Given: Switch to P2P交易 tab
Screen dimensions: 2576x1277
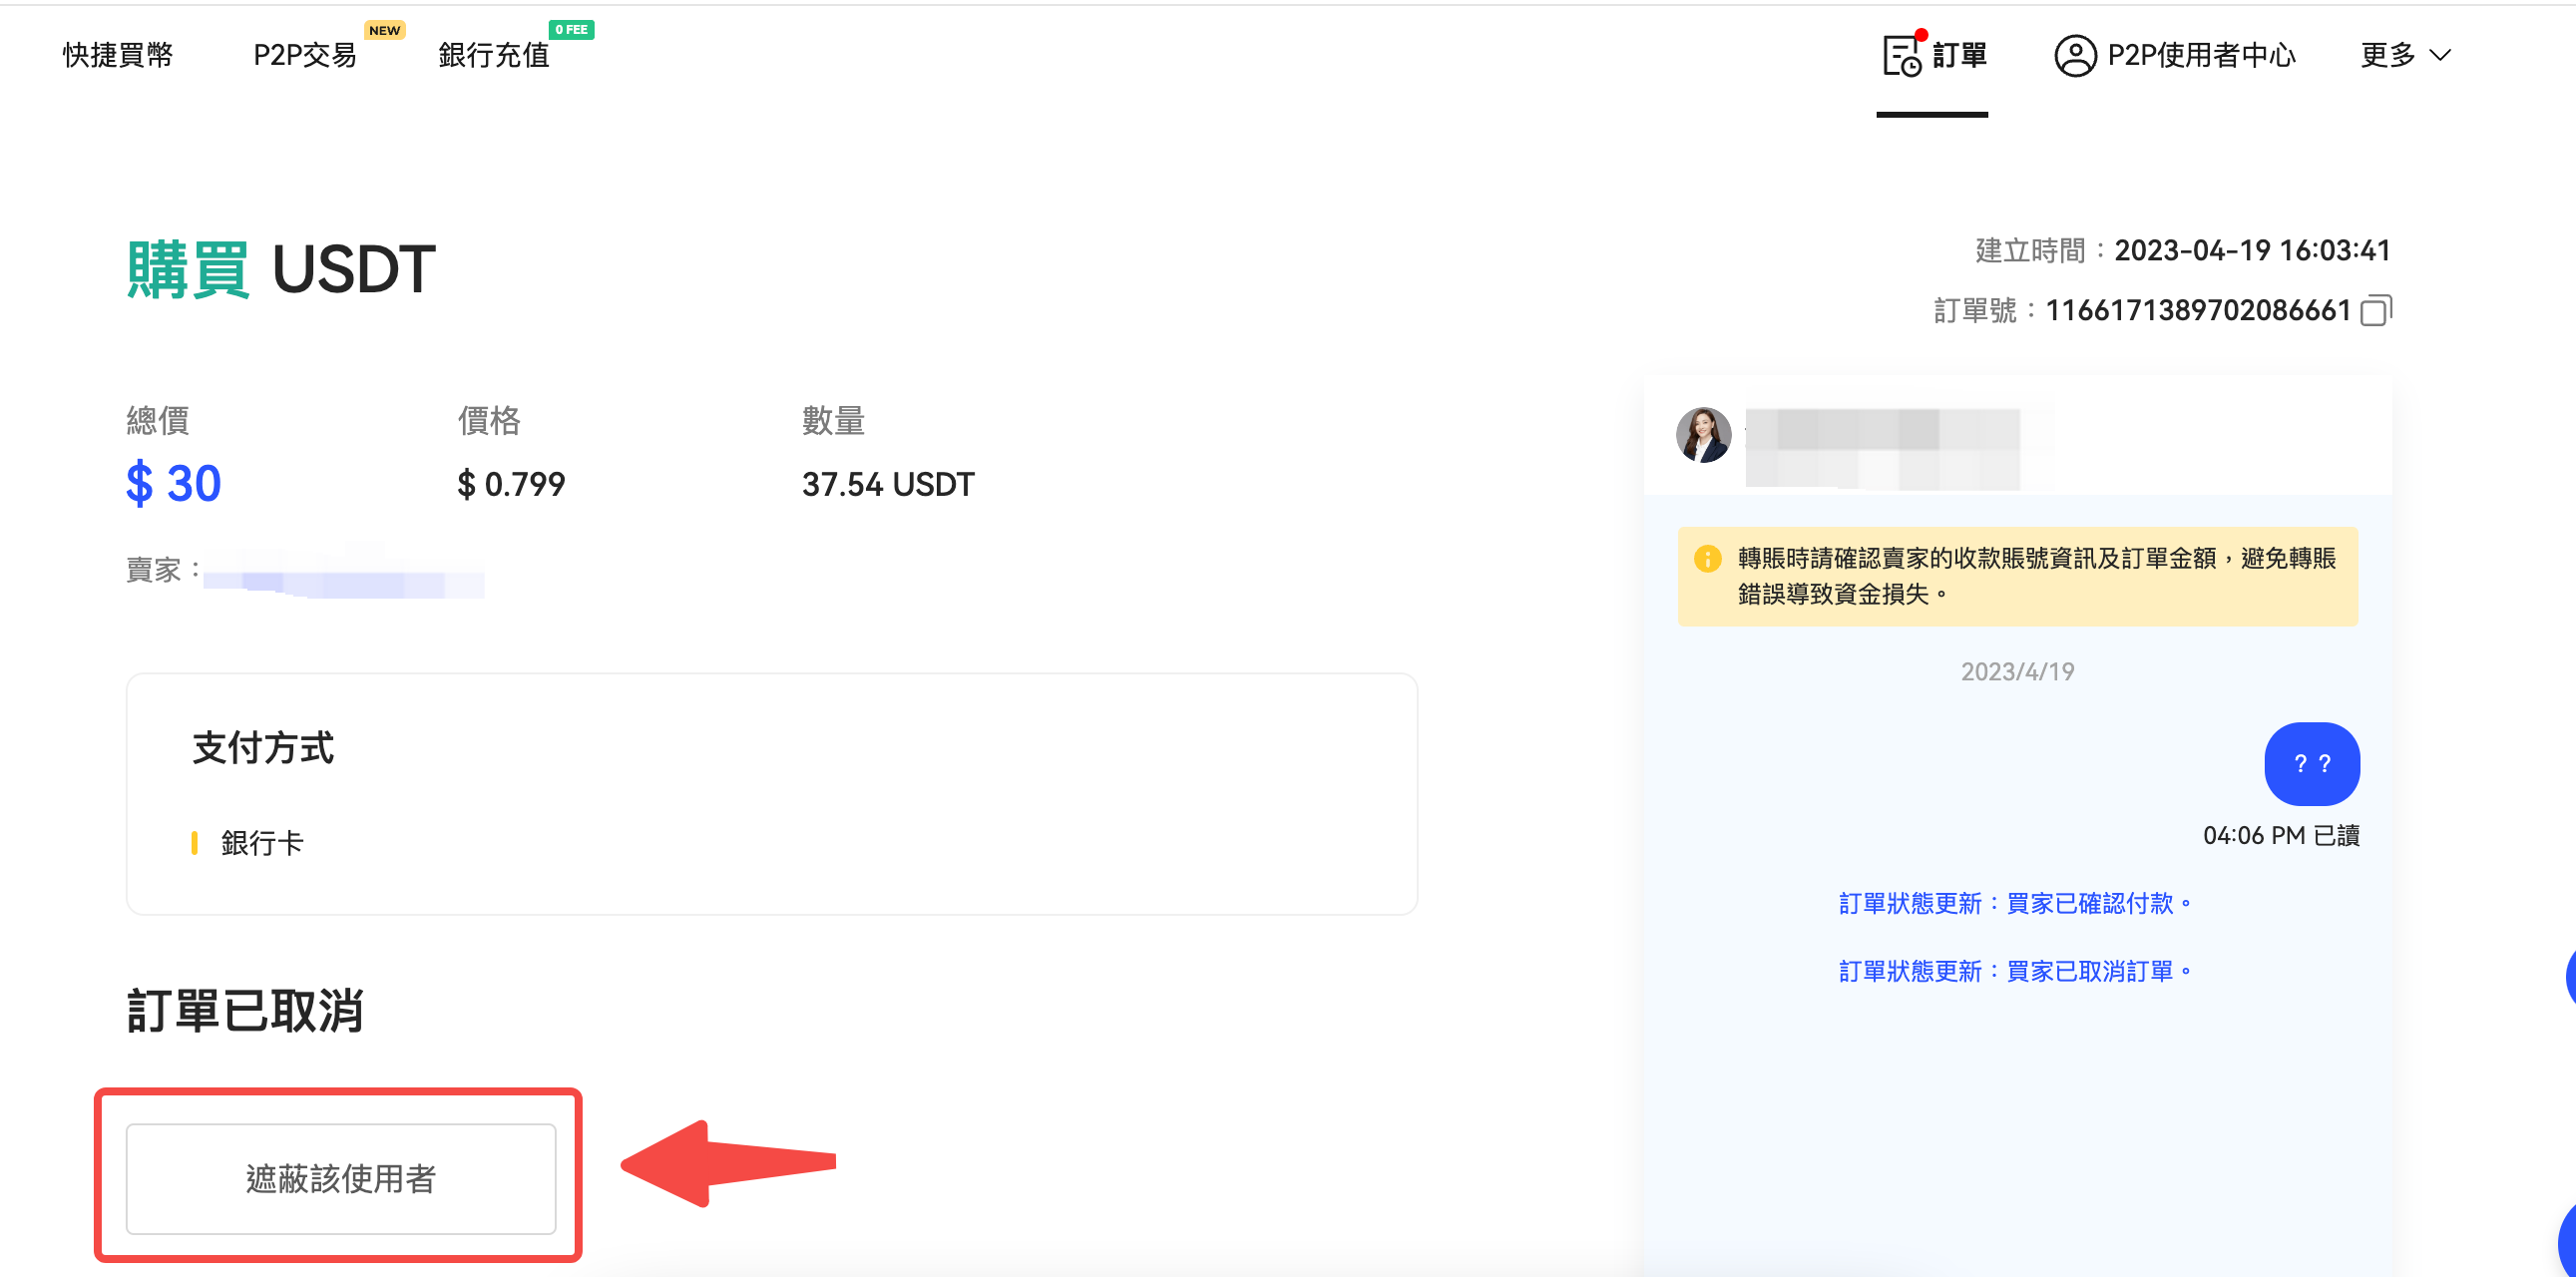Looking at the screenshot, I should coord(305,55).
